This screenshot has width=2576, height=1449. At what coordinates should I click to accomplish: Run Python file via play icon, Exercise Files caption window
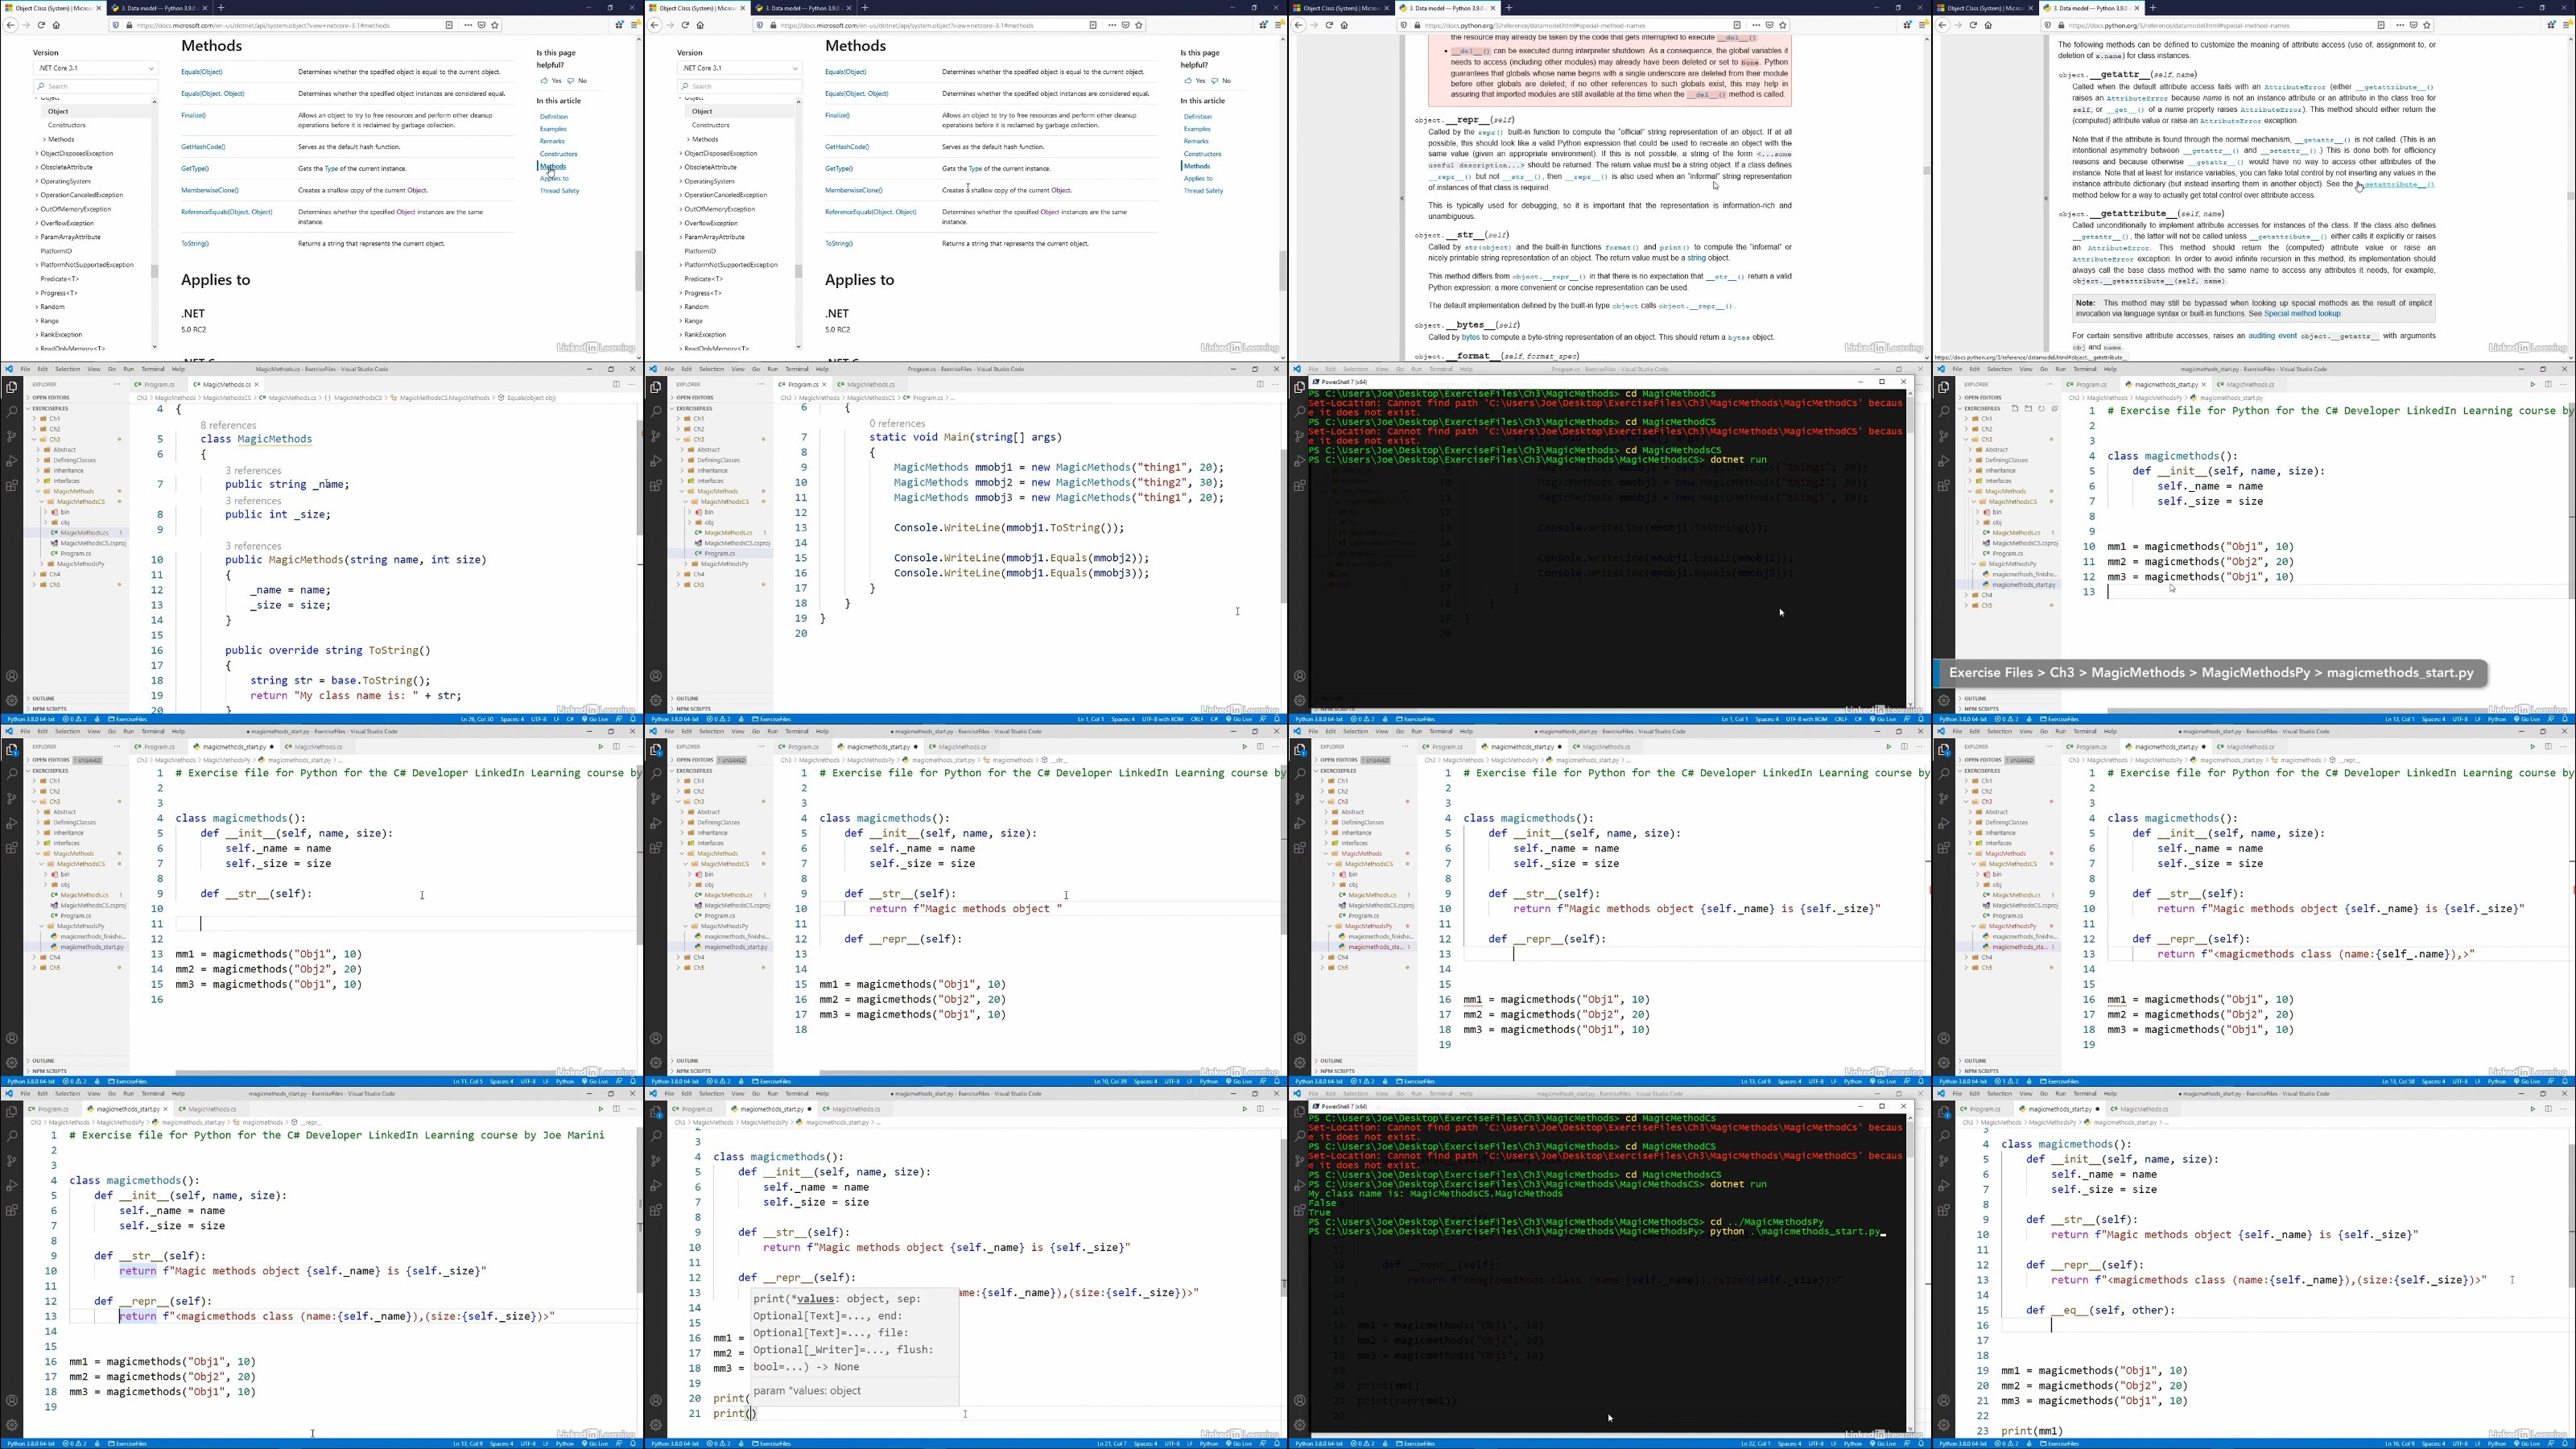[2532, 384]
